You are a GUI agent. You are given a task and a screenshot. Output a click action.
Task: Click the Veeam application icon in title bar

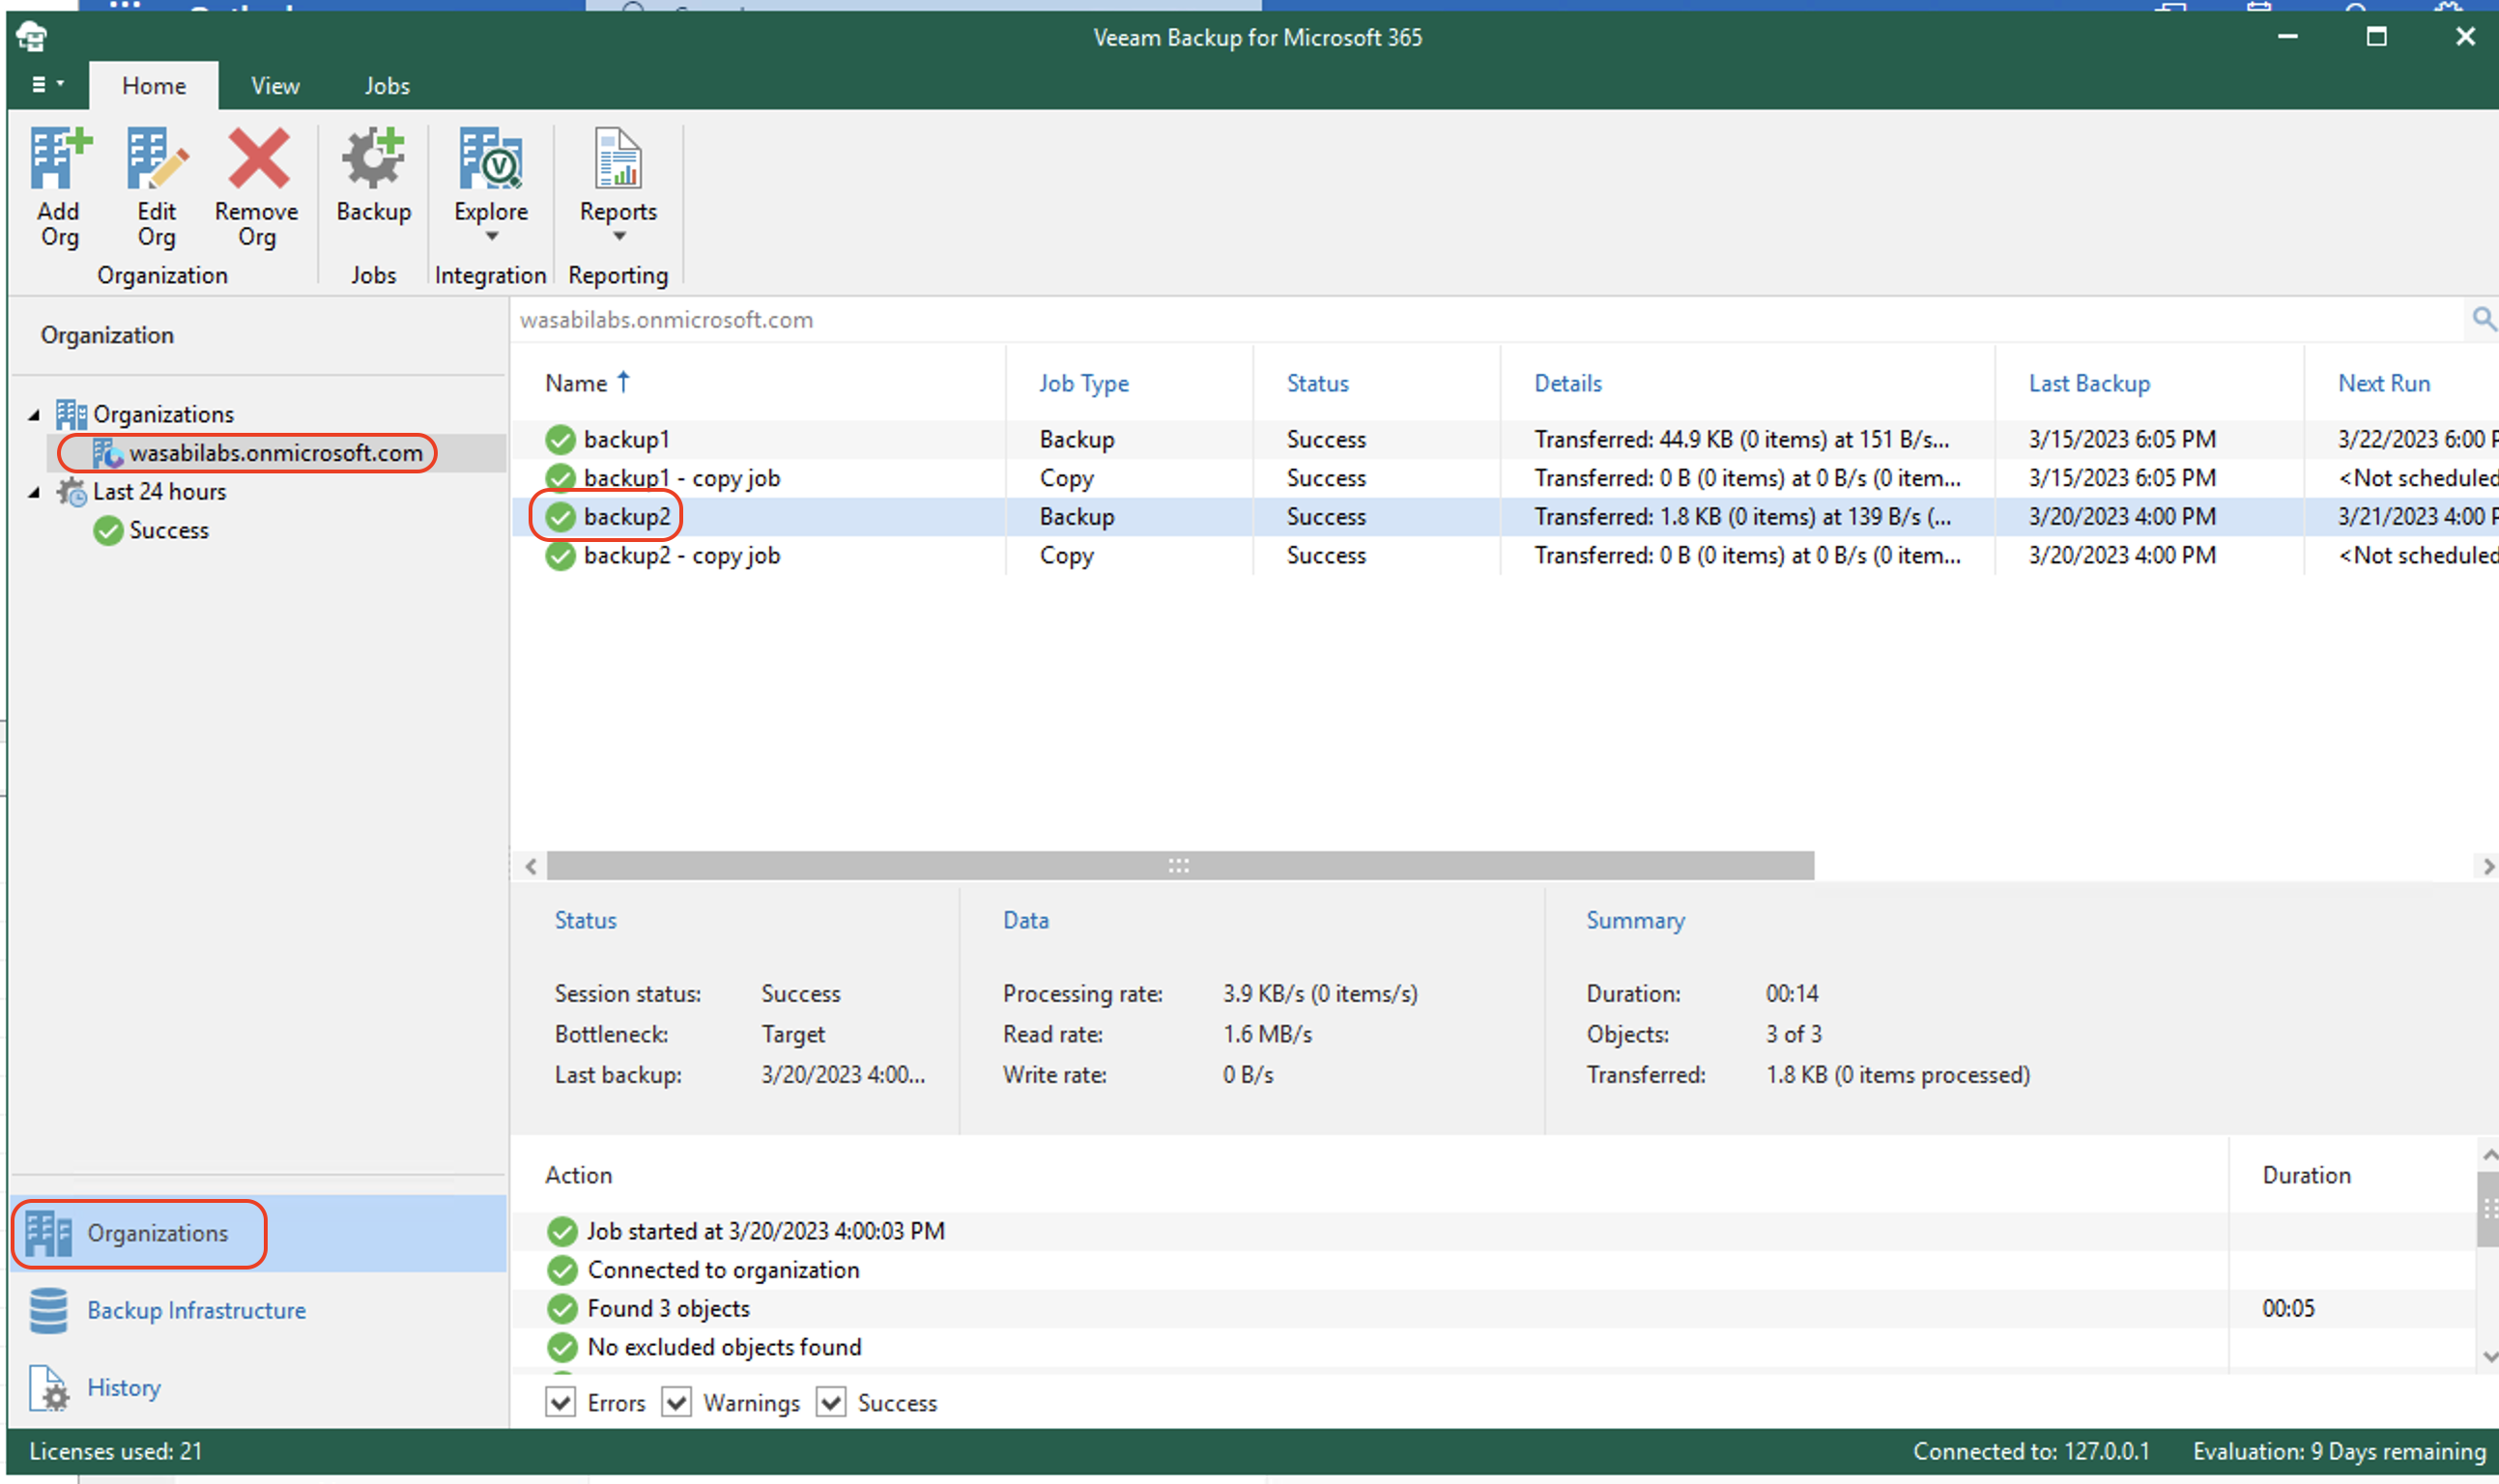click(32, 37)
